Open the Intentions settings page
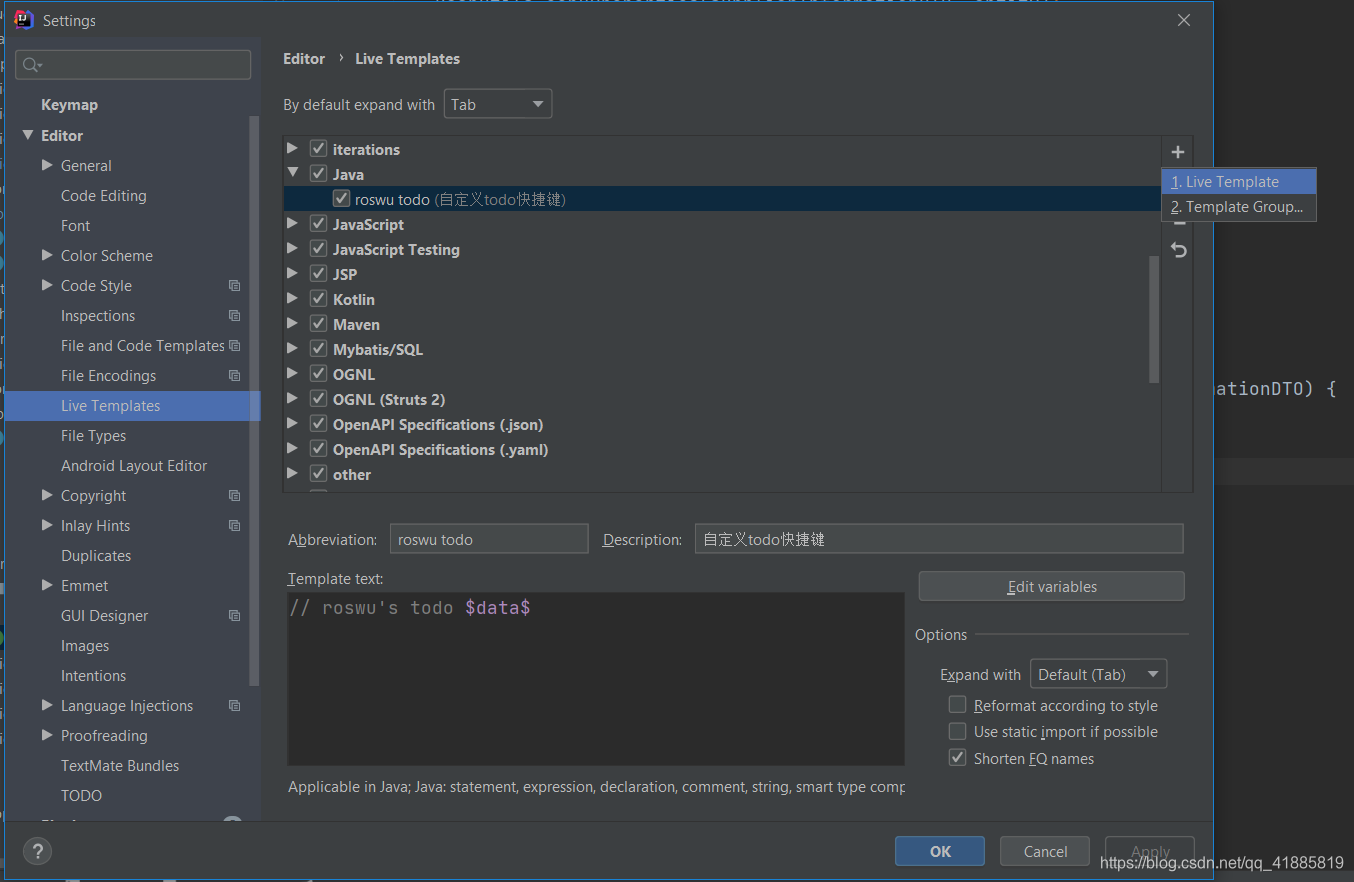Screen dimensions: 1354x882 point(93,676)
